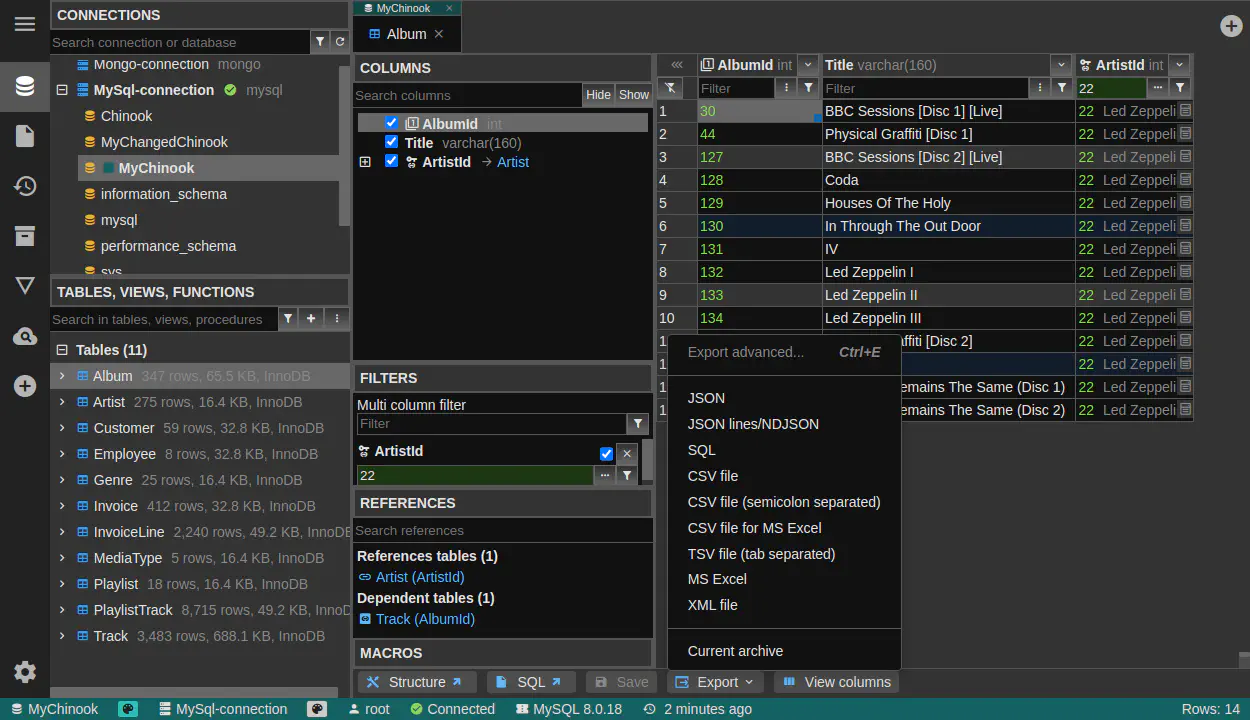Screen dimensions: 1250x720
Task: Expand the Artist table node
Action: [62, 402]
